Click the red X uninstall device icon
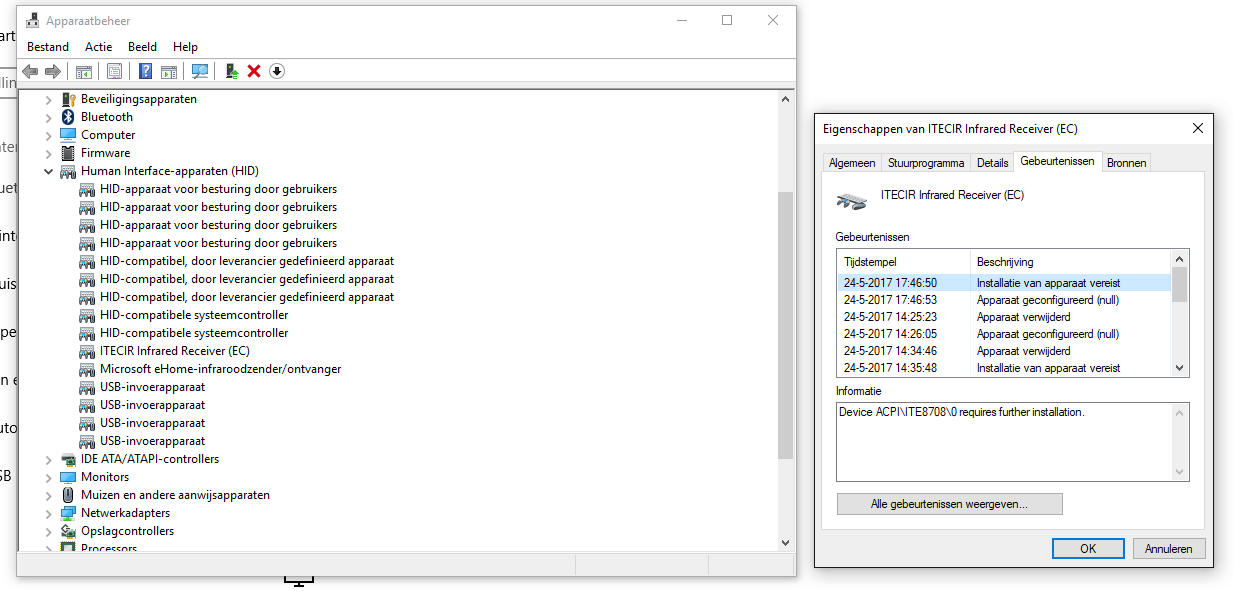This screenshot has height=603, width=1244. tap(254, 71)
